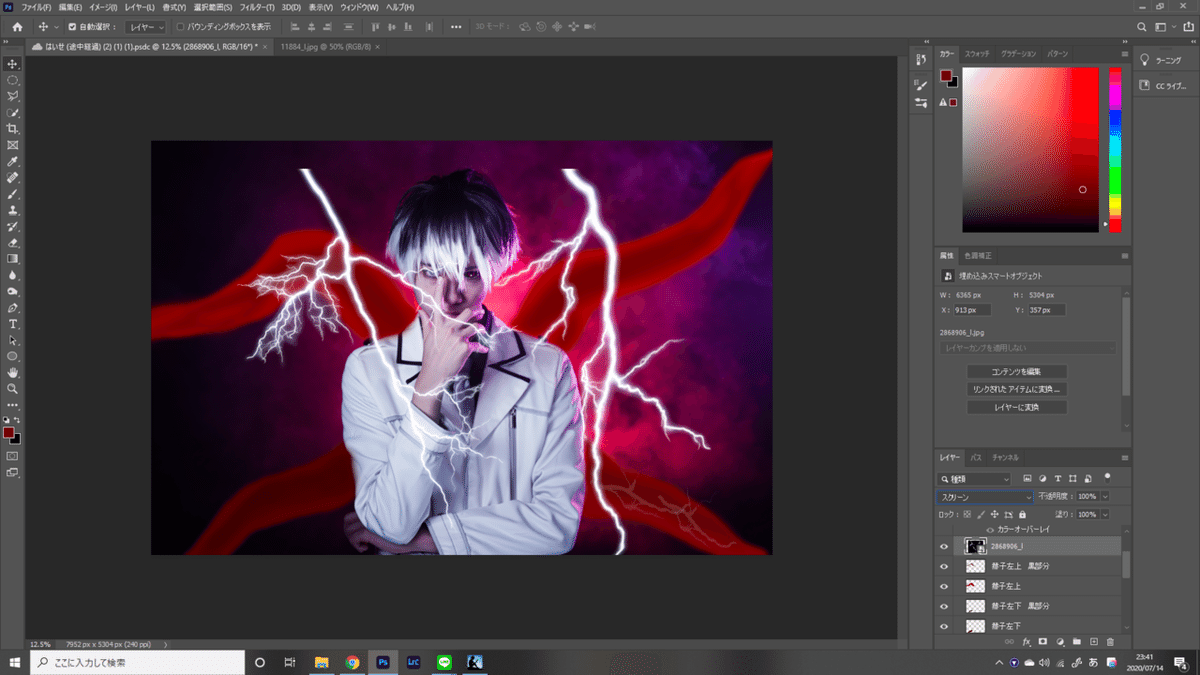
Task: Hide the 赫子左下 黒部分 layer
Action: [x=944, y=606]
